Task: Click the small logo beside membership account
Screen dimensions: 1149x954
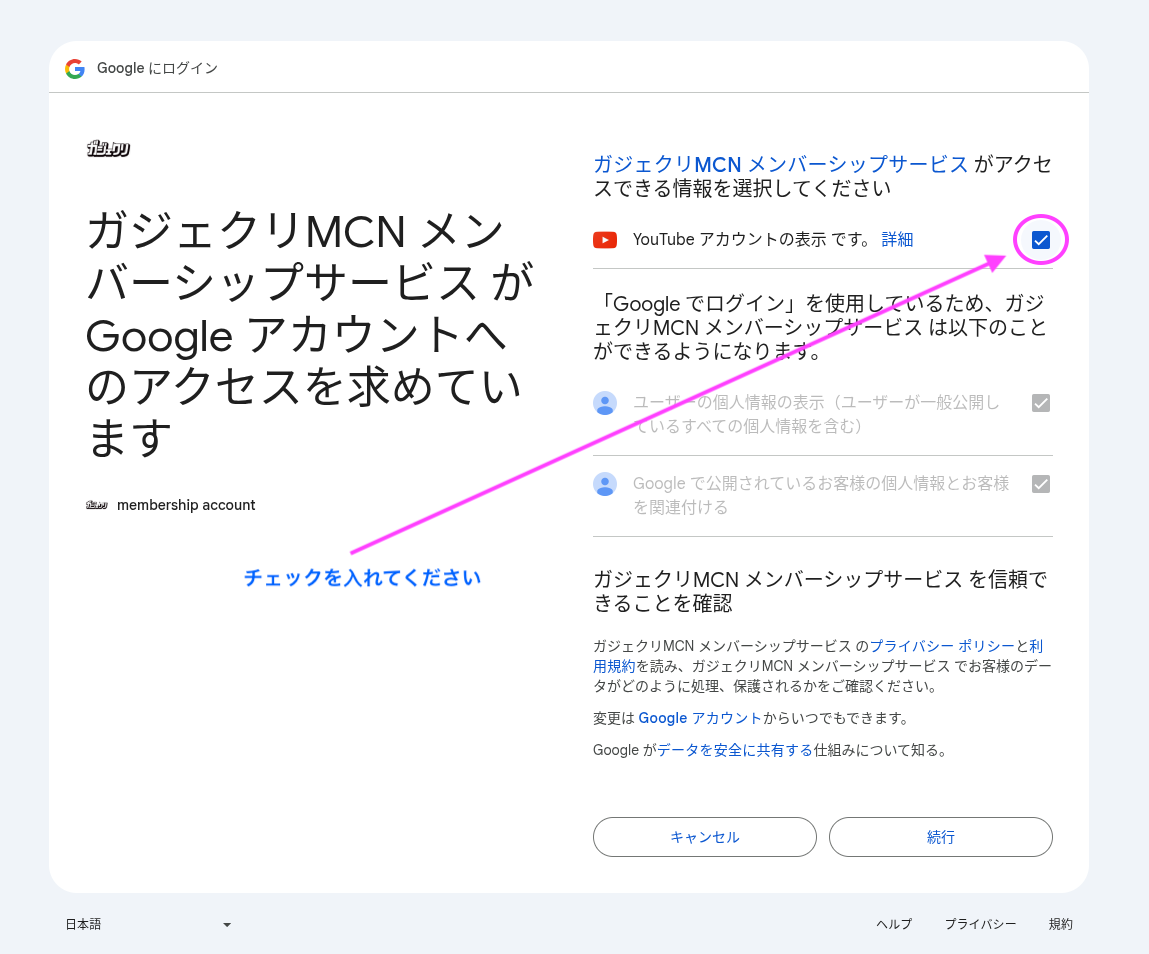Action: pos(97,505)
